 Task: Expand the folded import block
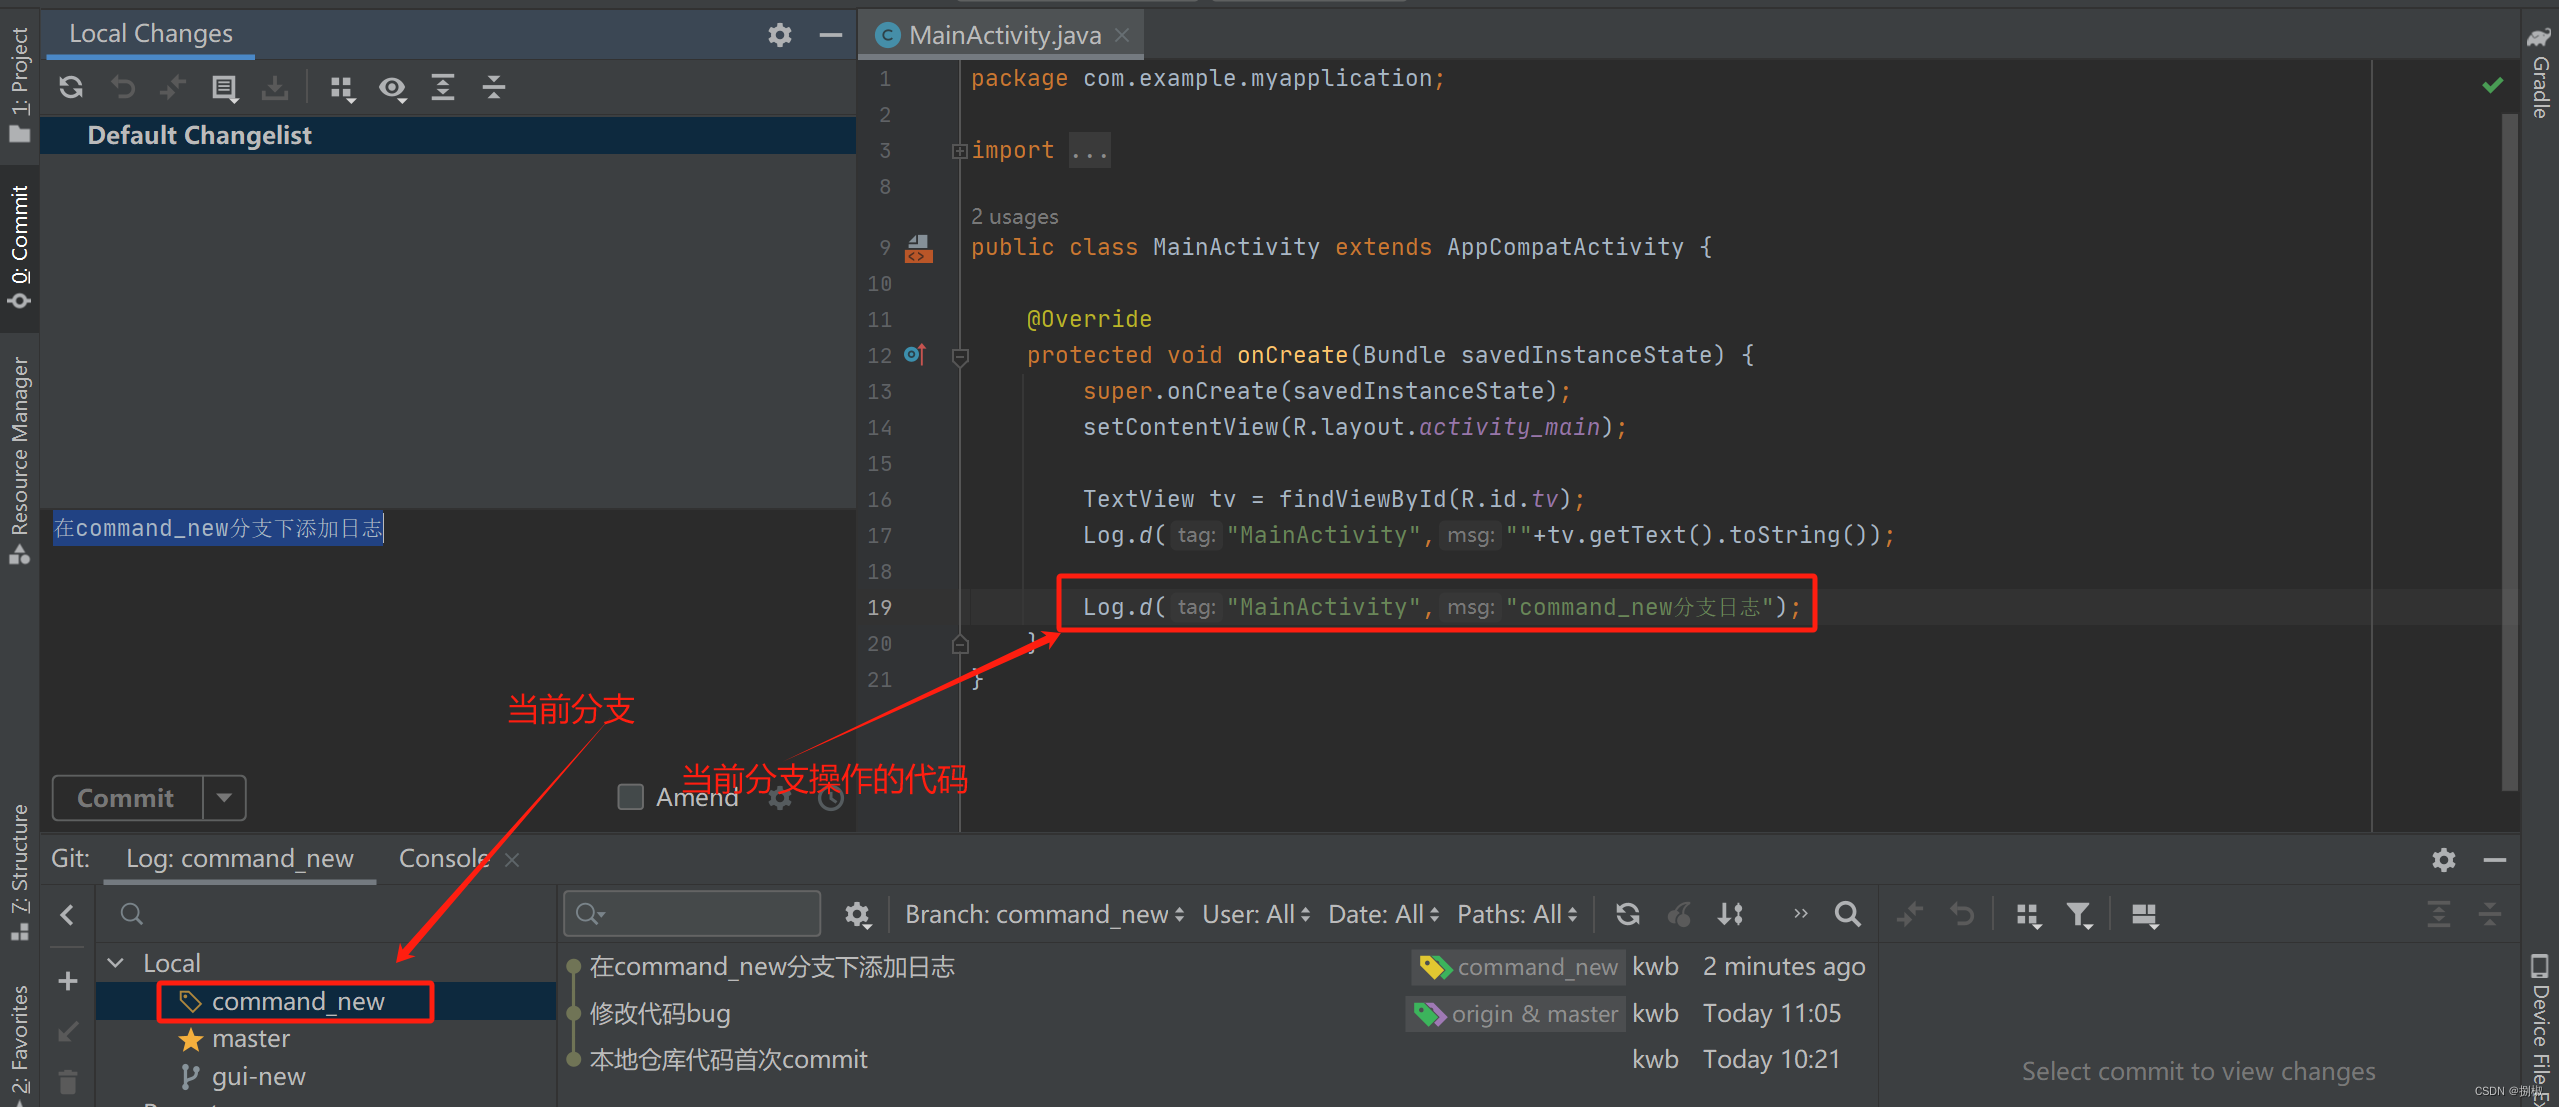coord(959,151)
